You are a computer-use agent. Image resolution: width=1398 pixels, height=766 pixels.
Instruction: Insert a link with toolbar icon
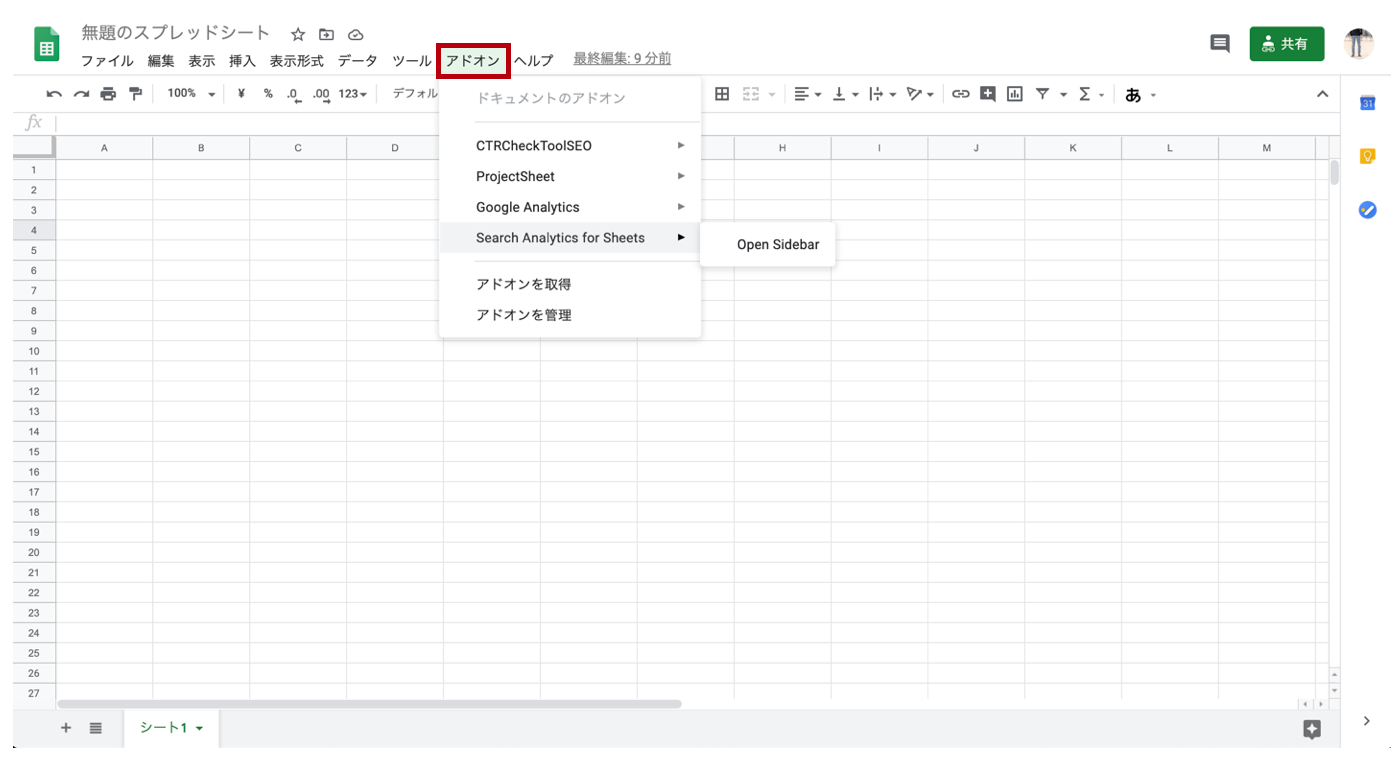click(x=960, y=94)
